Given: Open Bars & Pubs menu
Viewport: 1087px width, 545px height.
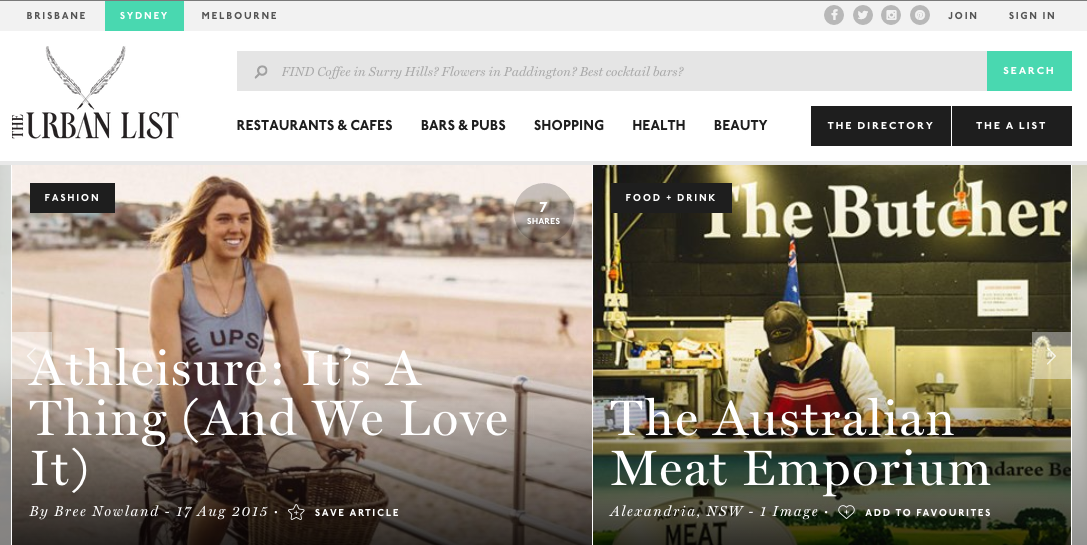Looking at the screenshot, I should pos(463,126).
